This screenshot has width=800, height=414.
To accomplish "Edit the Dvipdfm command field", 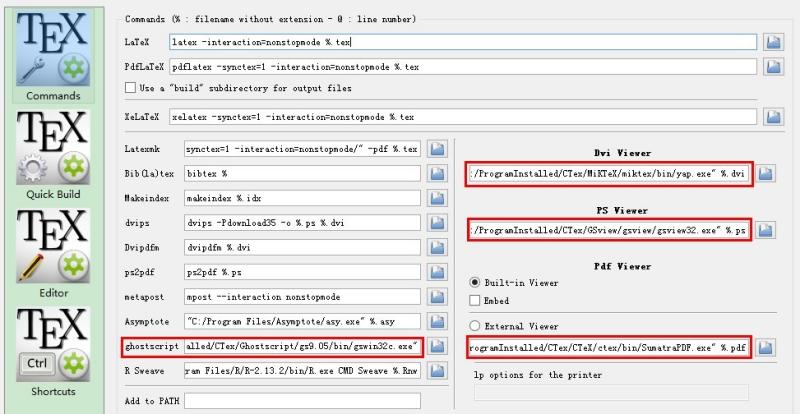I will pyautogui.click(x=303, y=247).
